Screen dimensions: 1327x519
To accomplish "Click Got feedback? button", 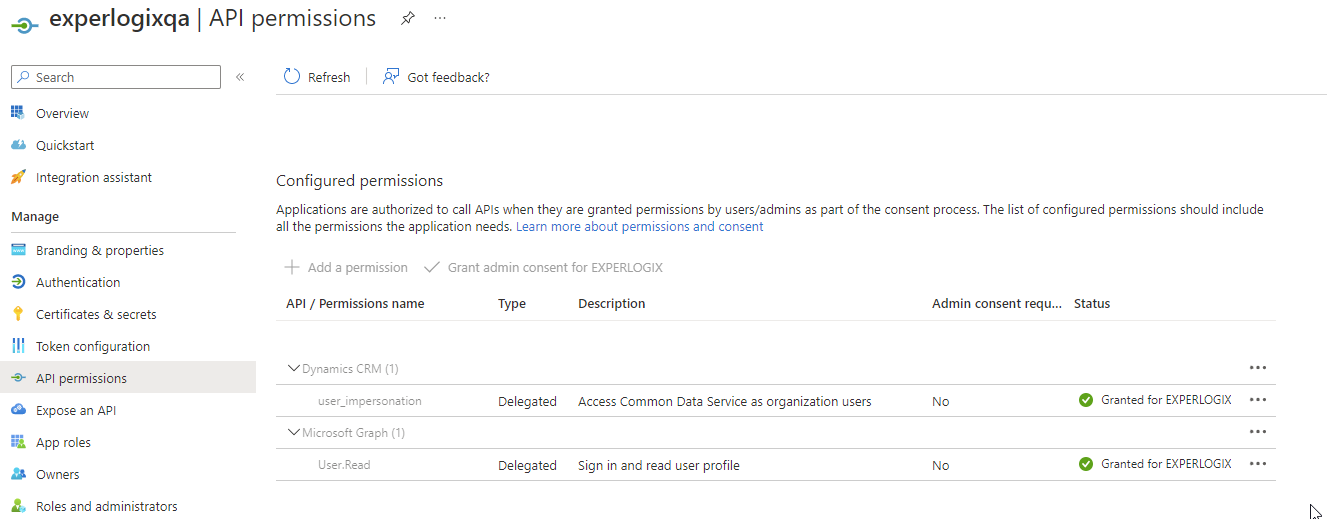I will 436,77.
